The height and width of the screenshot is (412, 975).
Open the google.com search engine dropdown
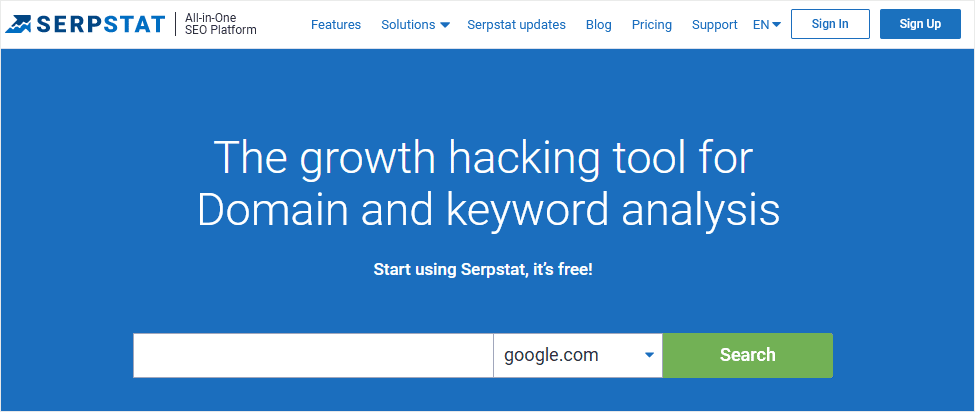click(577, 355)
